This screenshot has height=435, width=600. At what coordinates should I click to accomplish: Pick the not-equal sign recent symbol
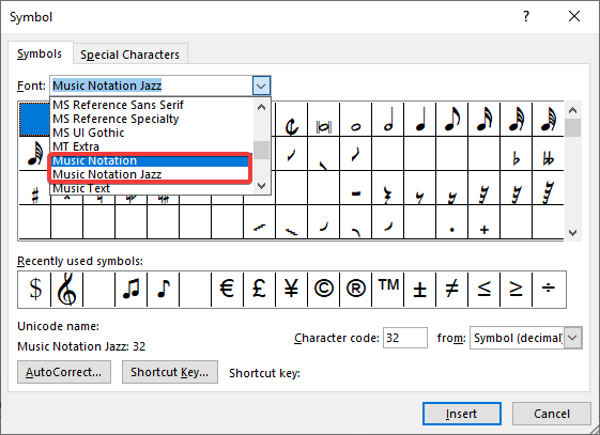coord(452,289)
